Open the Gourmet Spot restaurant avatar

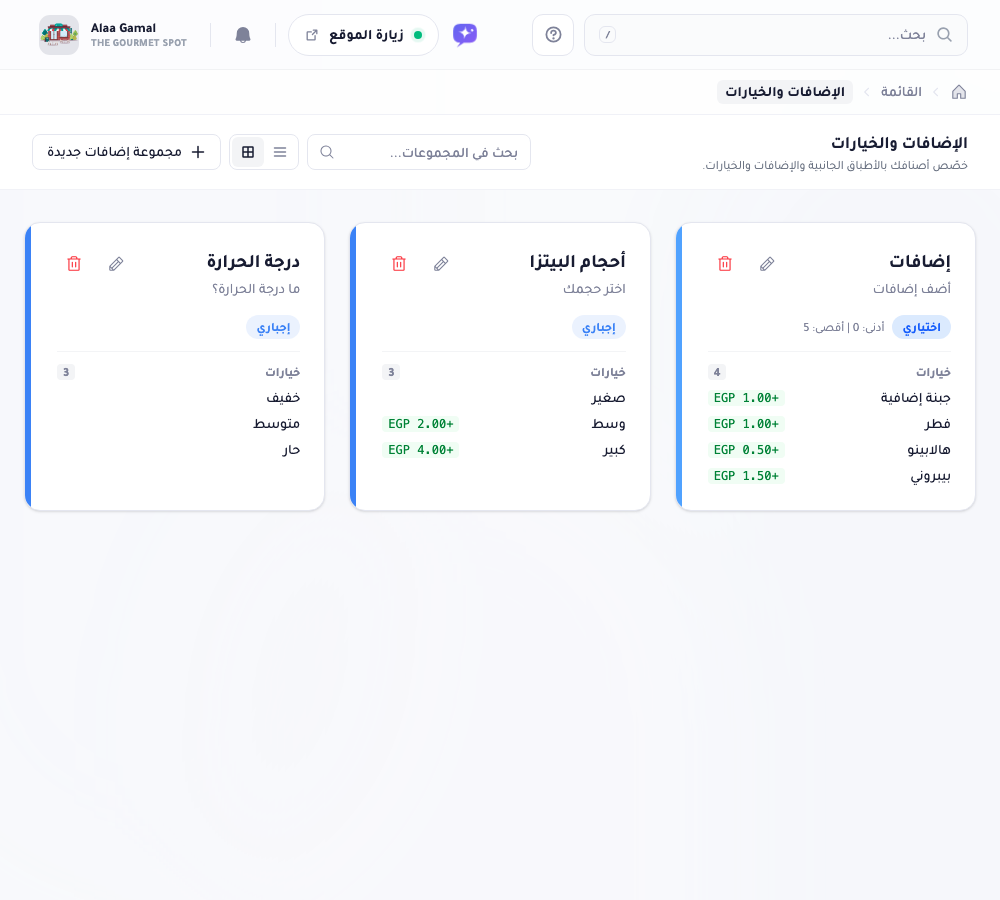pos(59,35)
